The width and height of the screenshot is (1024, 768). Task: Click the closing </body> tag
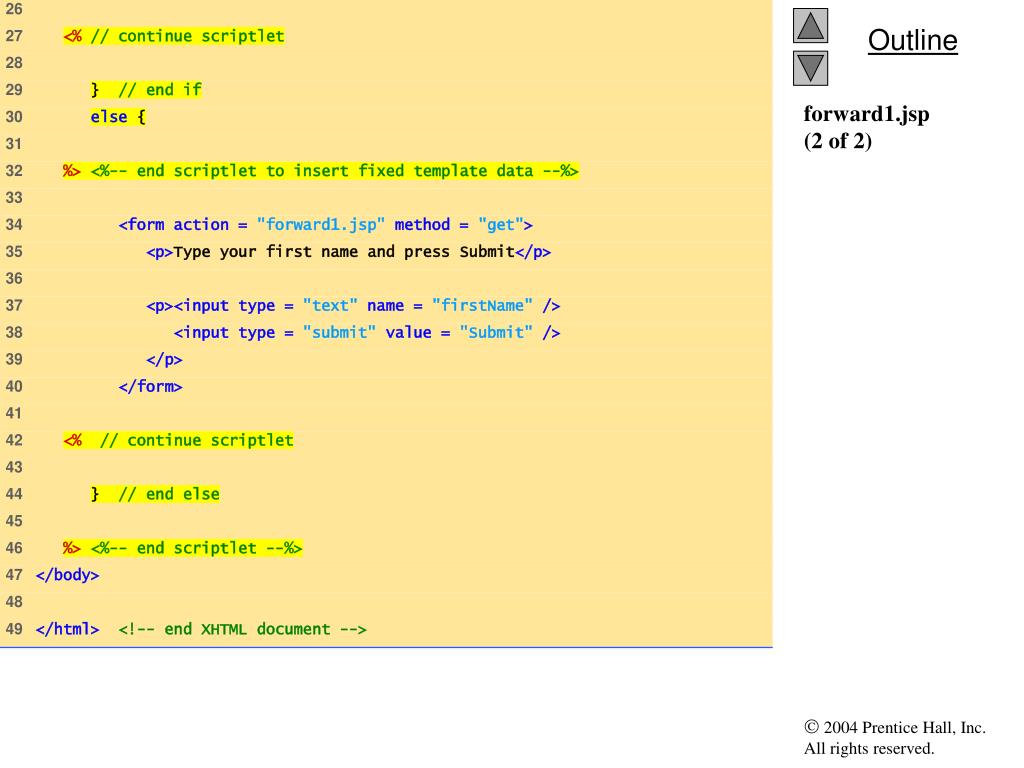pos(67,575)
